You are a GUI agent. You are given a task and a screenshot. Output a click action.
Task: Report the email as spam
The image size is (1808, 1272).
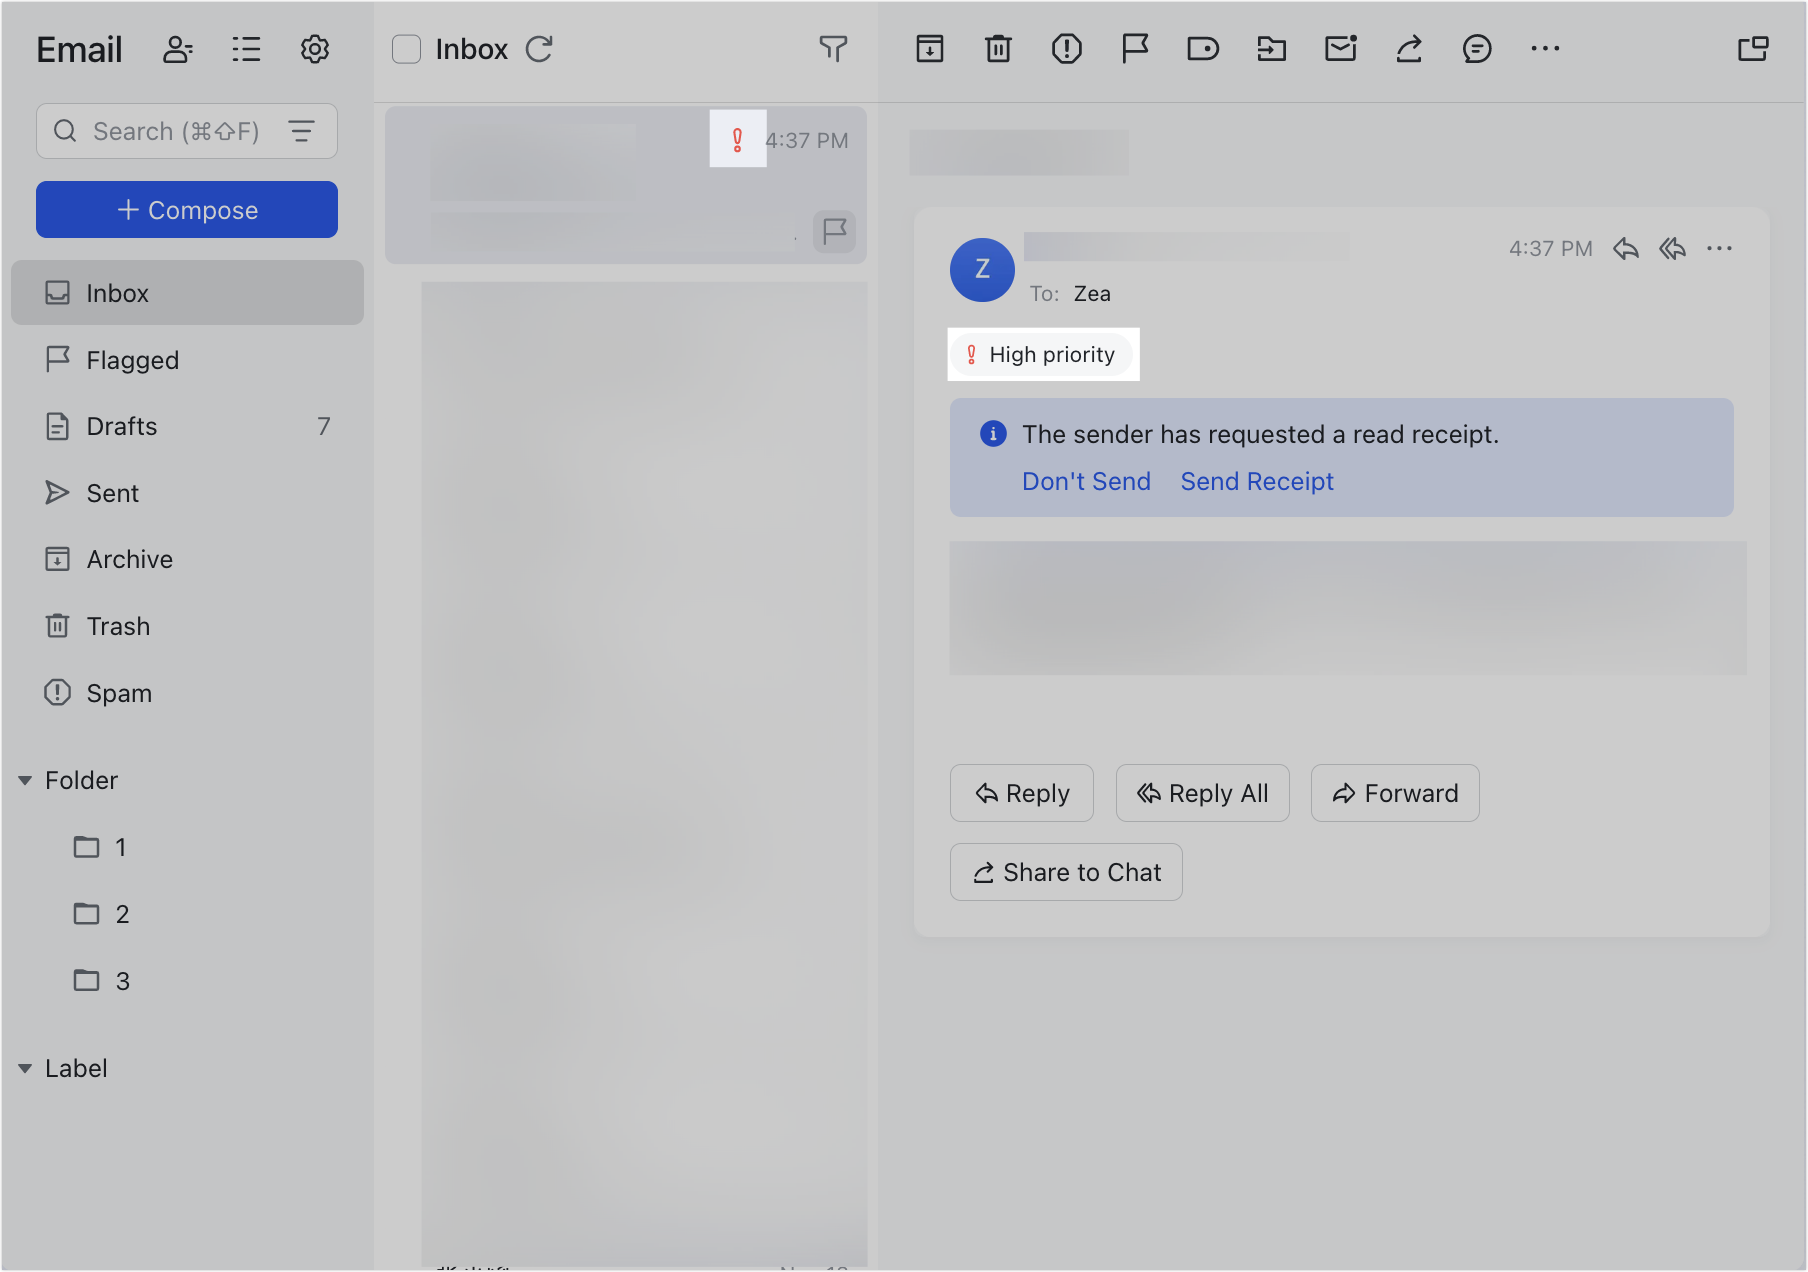tap(1066, 48)
